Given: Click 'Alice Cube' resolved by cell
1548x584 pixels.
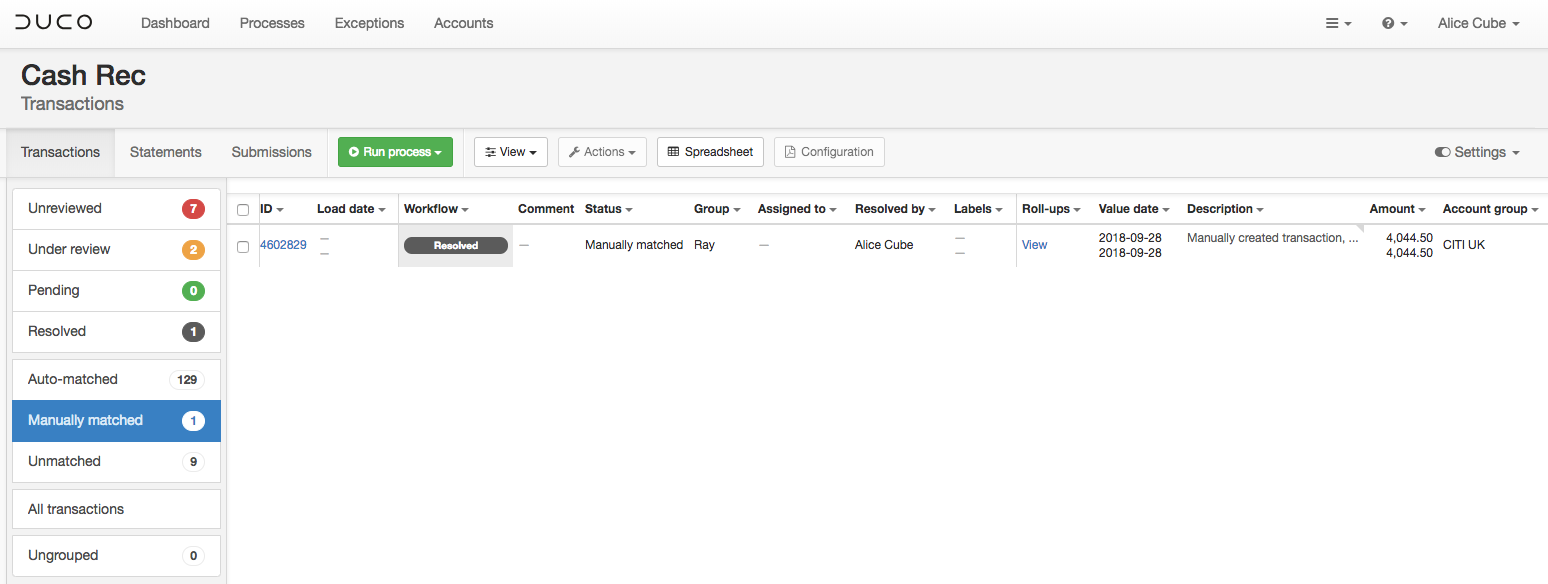Looking at the screenshot, I should click(x=884, y=245).
